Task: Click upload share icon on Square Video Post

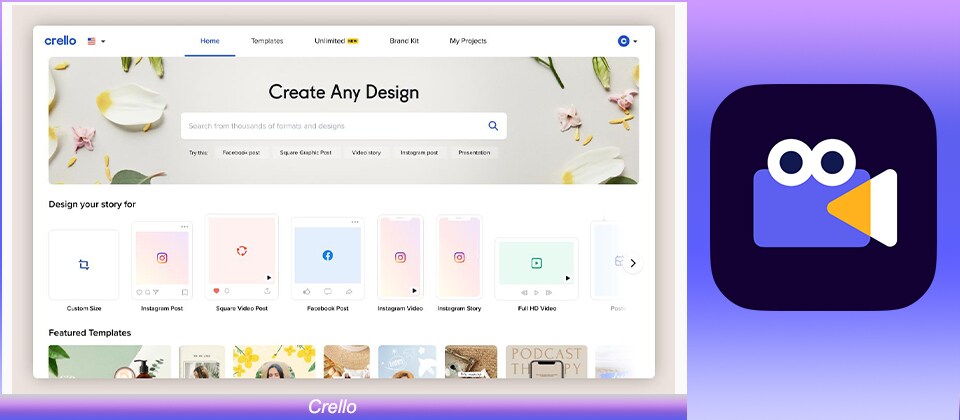Action: [x=268, y=291]
